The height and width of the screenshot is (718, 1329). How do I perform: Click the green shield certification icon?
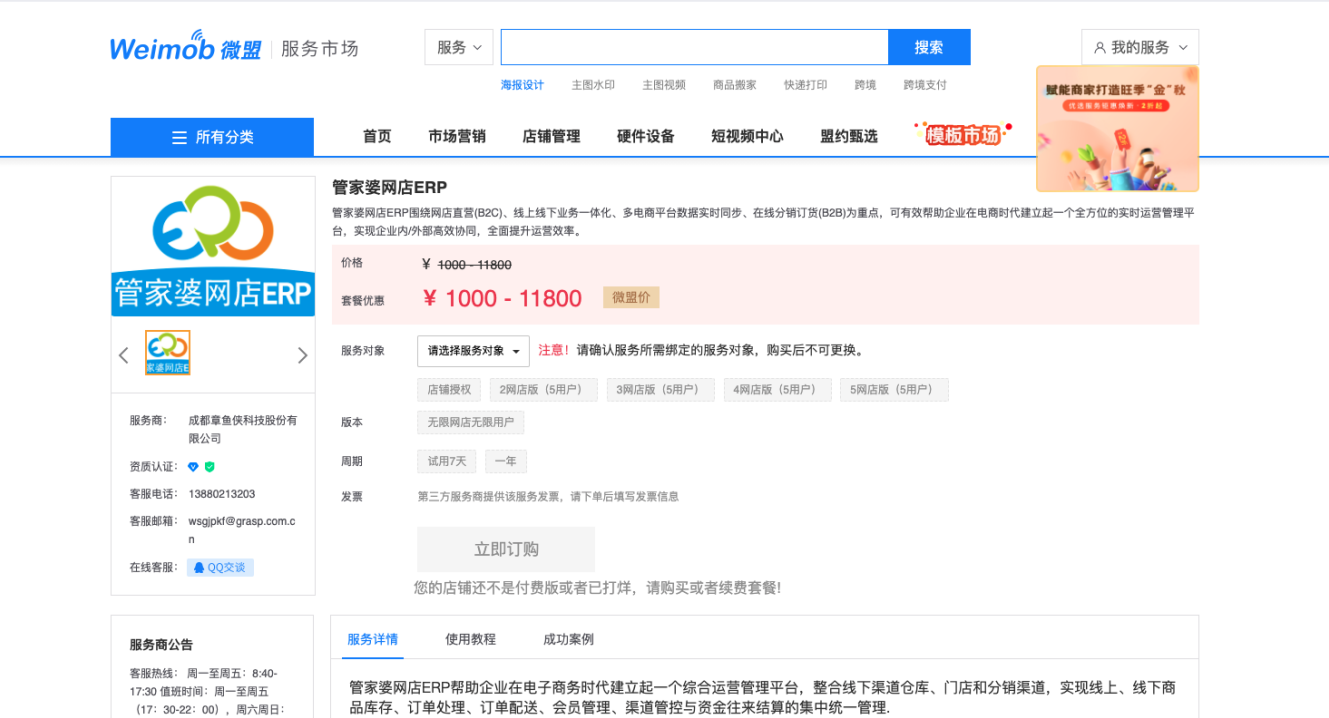210,467
